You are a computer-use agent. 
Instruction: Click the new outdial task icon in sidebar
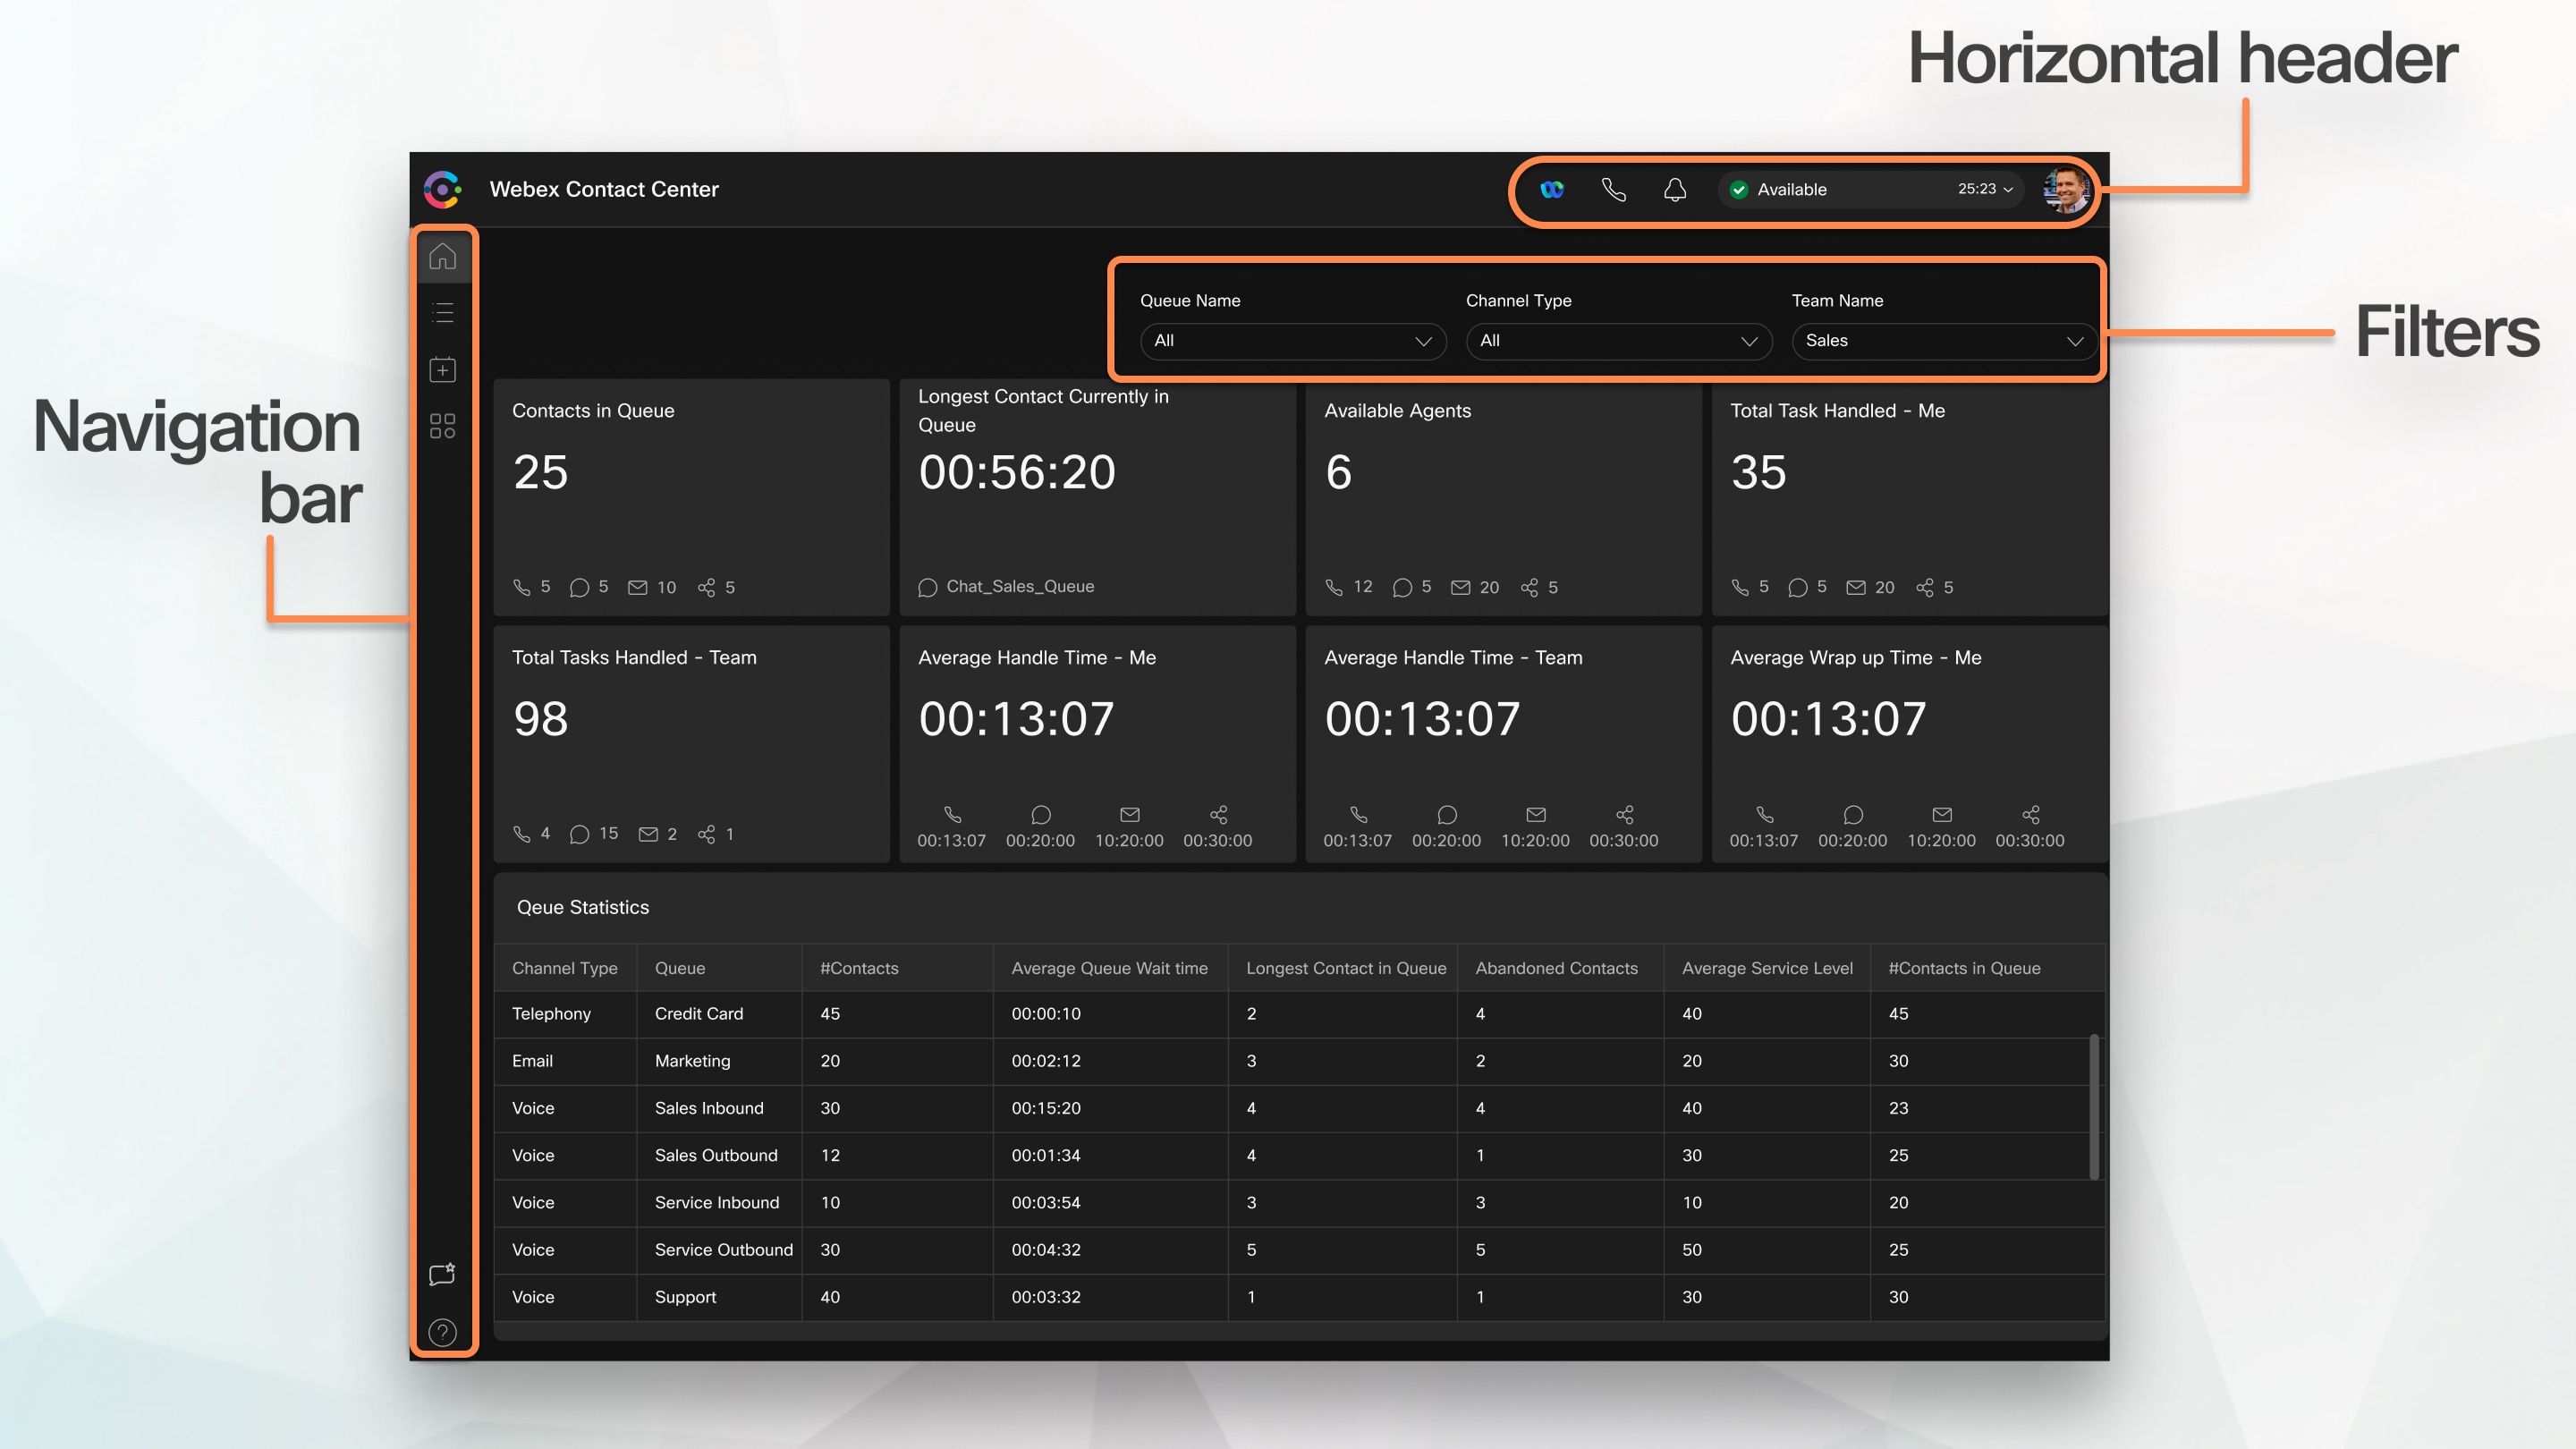point(442,369)
